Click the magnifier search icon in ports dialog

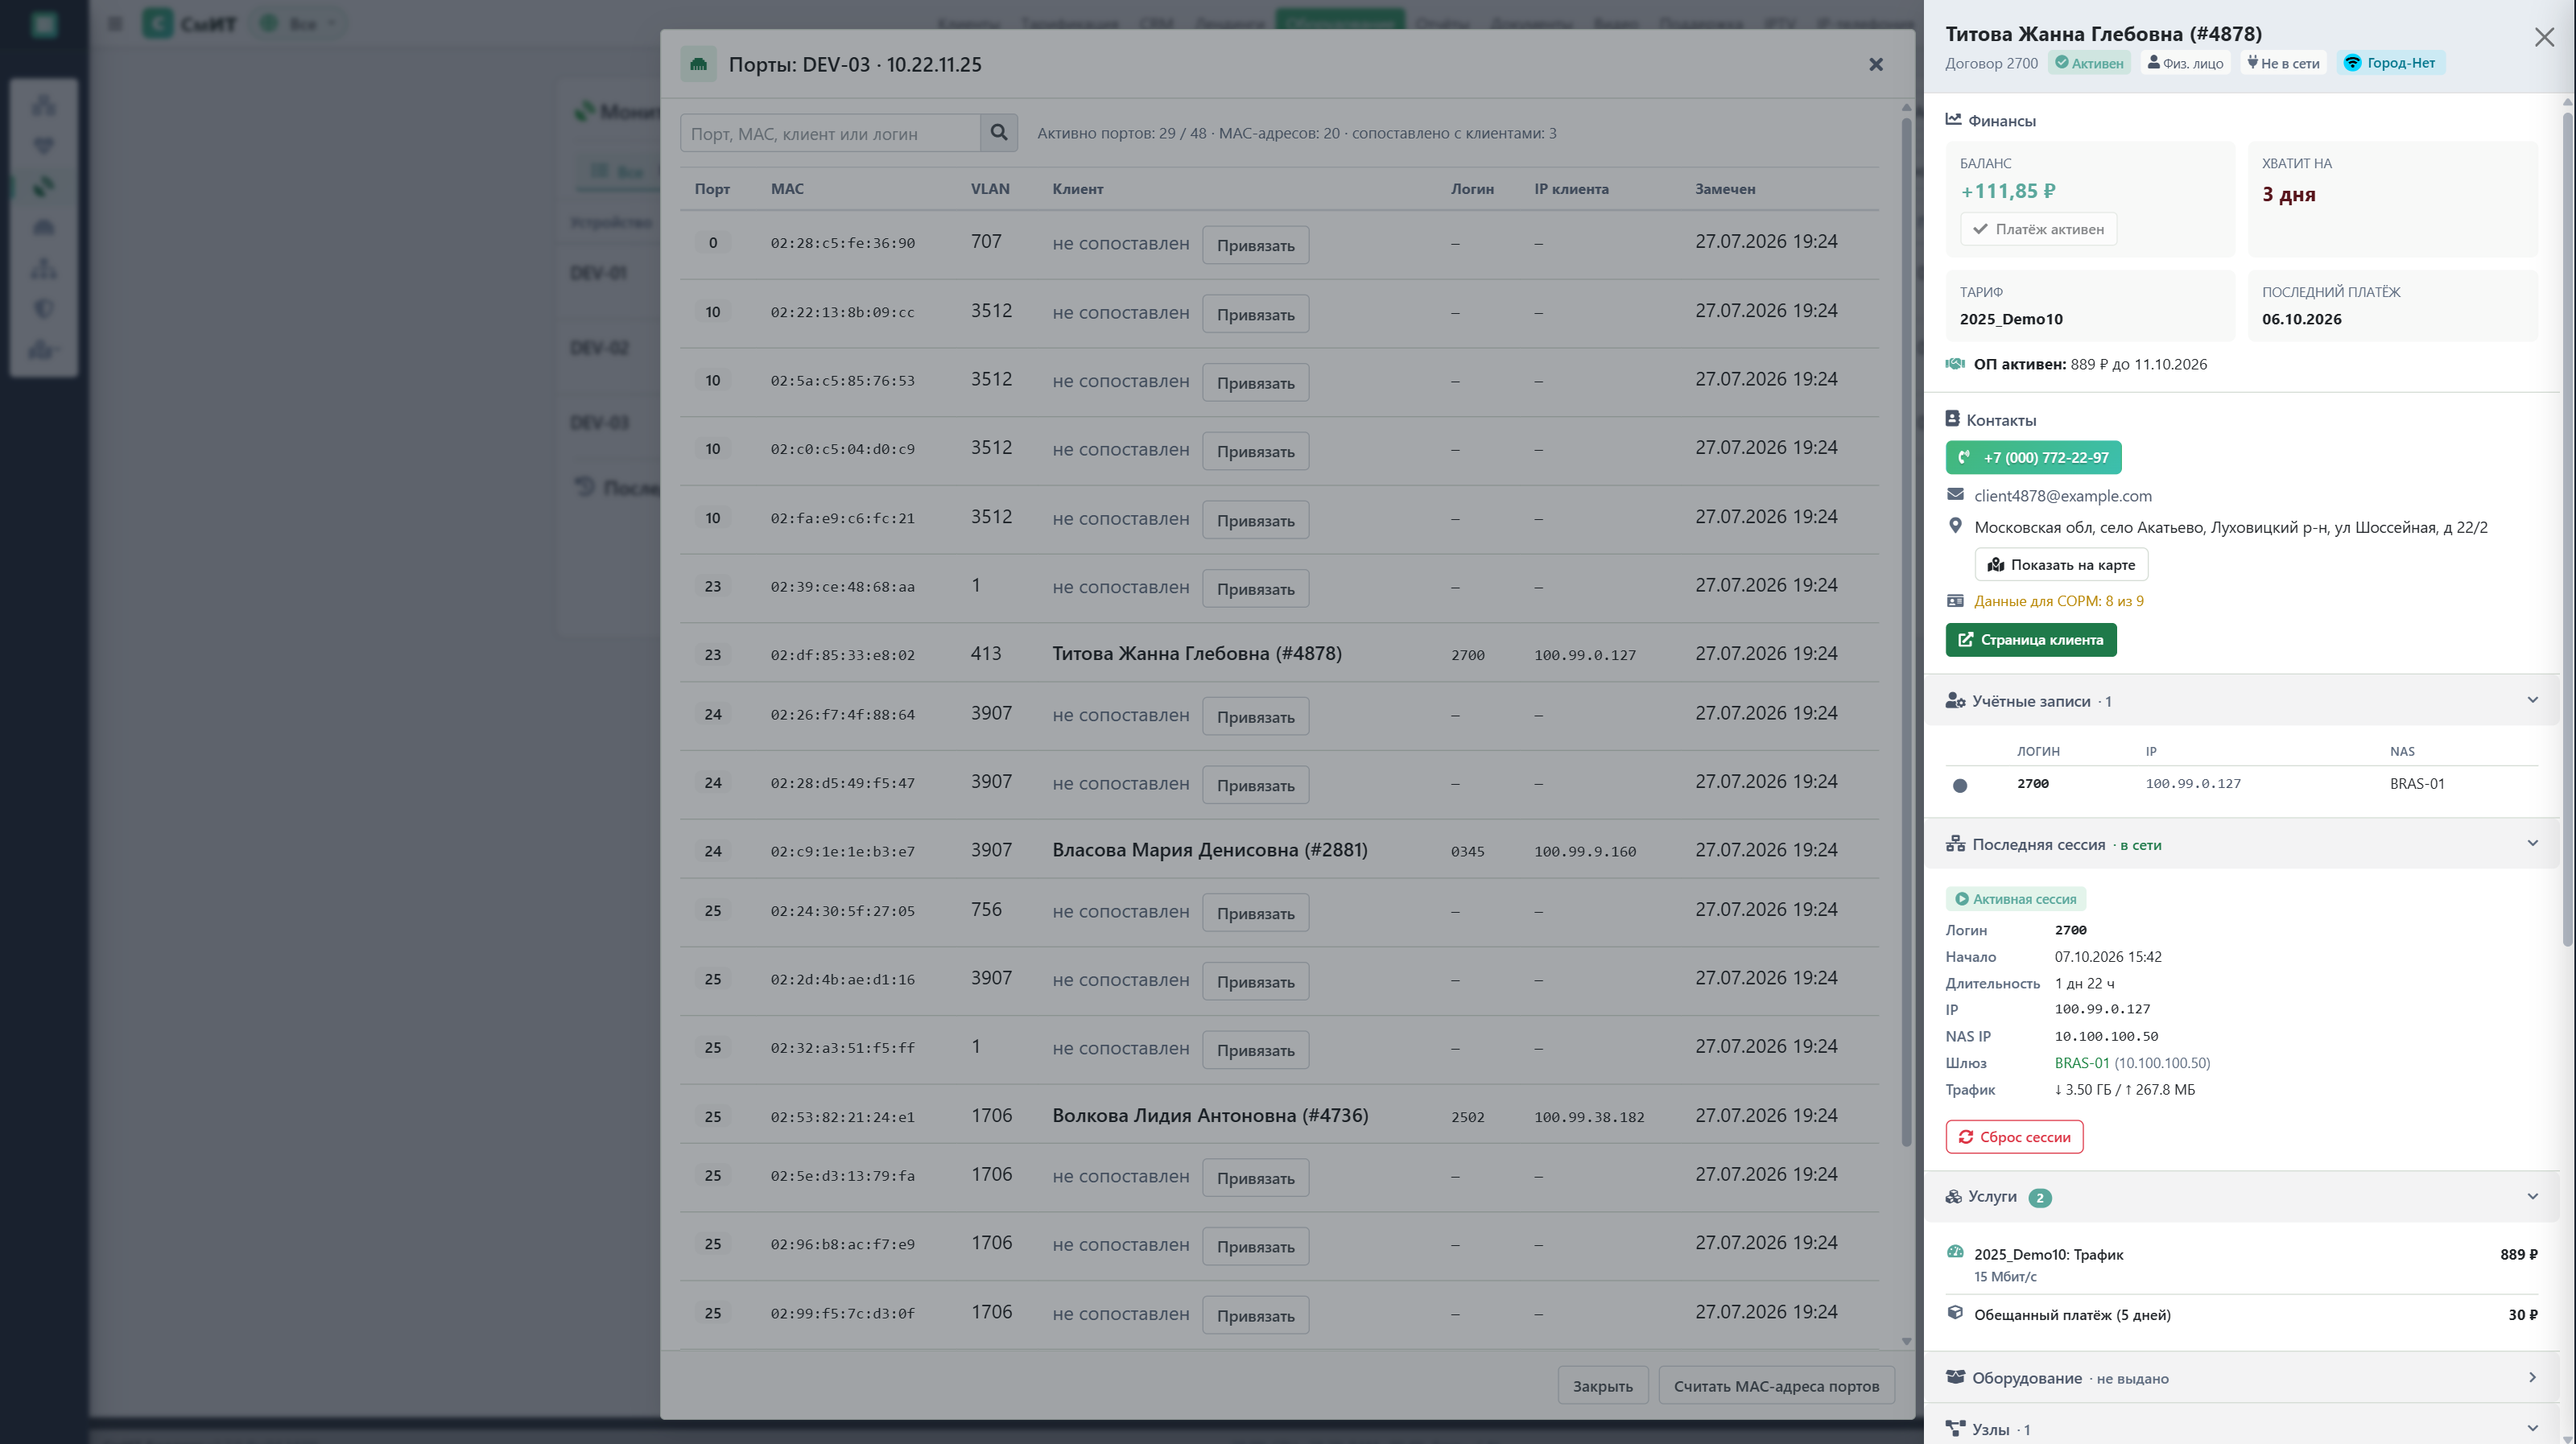point(998,133)
